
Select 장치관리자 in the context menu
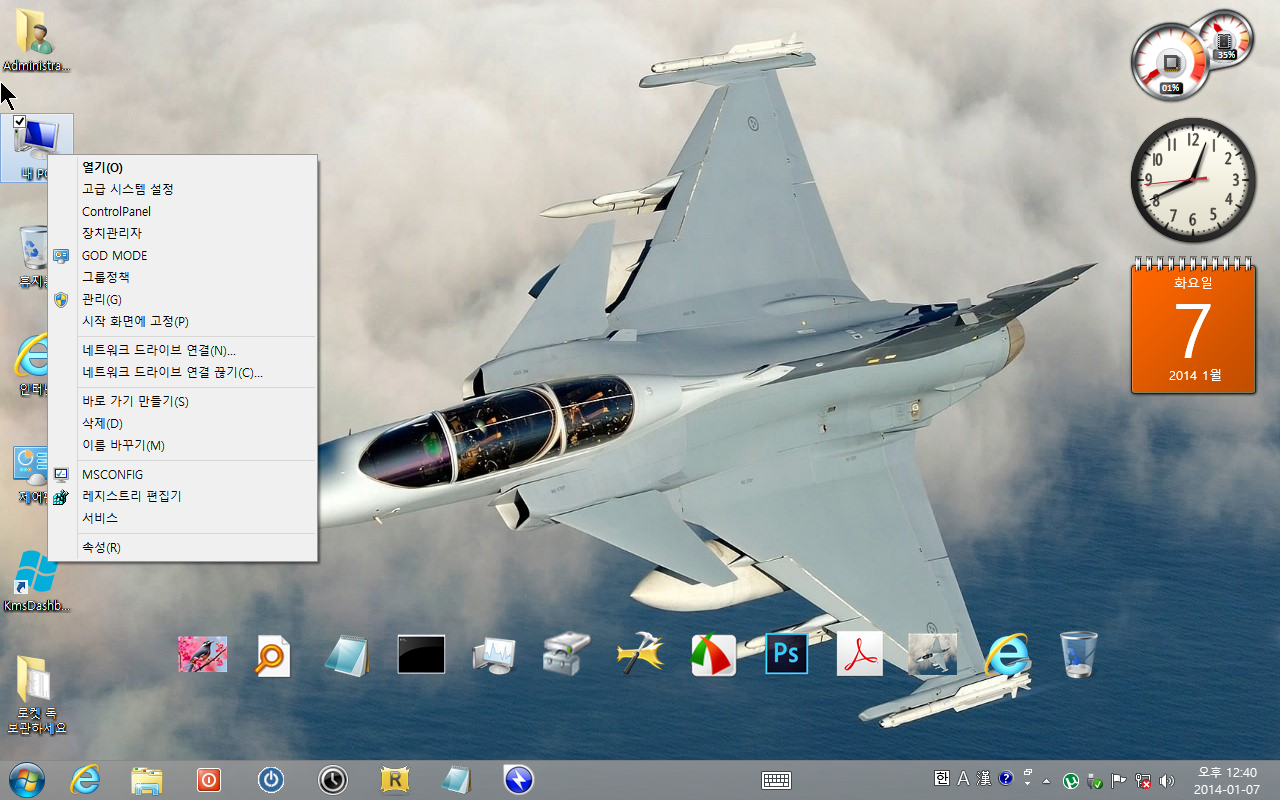click(x=182, y=233)
